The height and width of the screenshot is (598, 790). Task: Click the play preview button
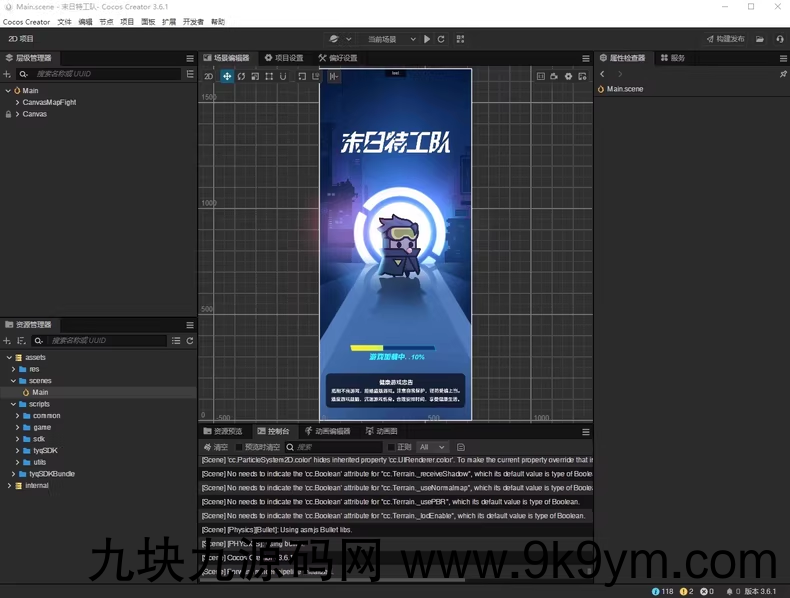pyautogui.click(x=427, y=39)
